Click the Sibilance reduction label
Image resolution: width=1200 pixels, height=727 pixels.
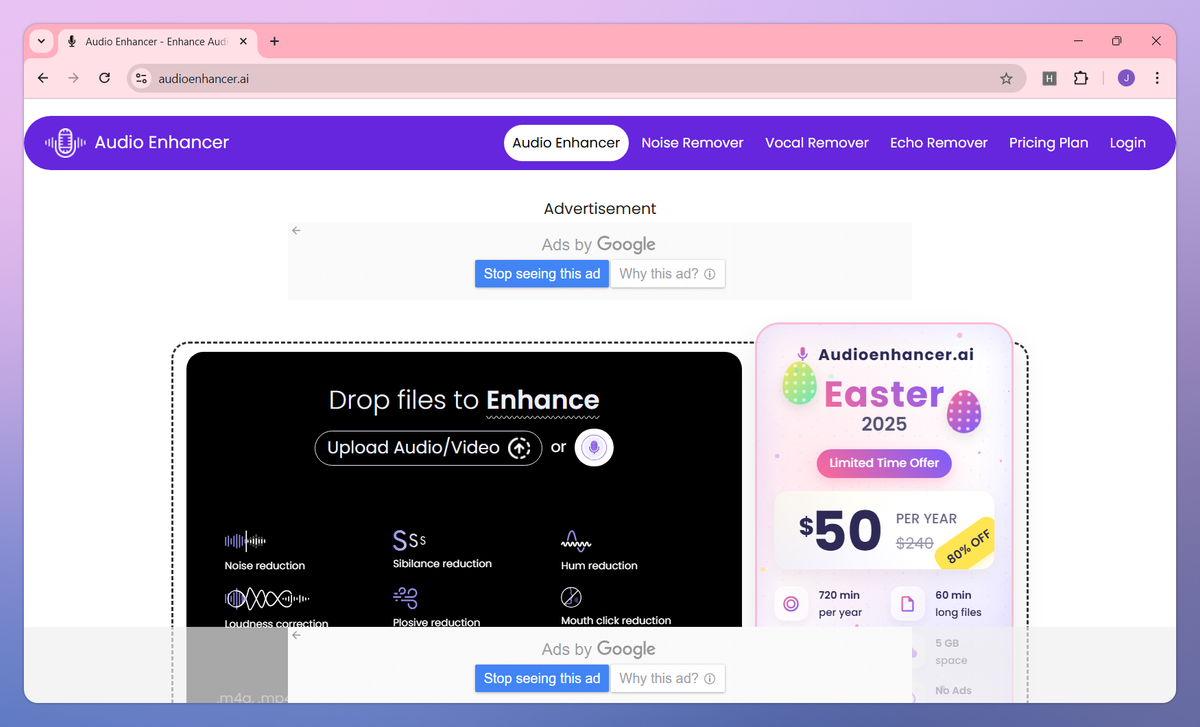442,564
